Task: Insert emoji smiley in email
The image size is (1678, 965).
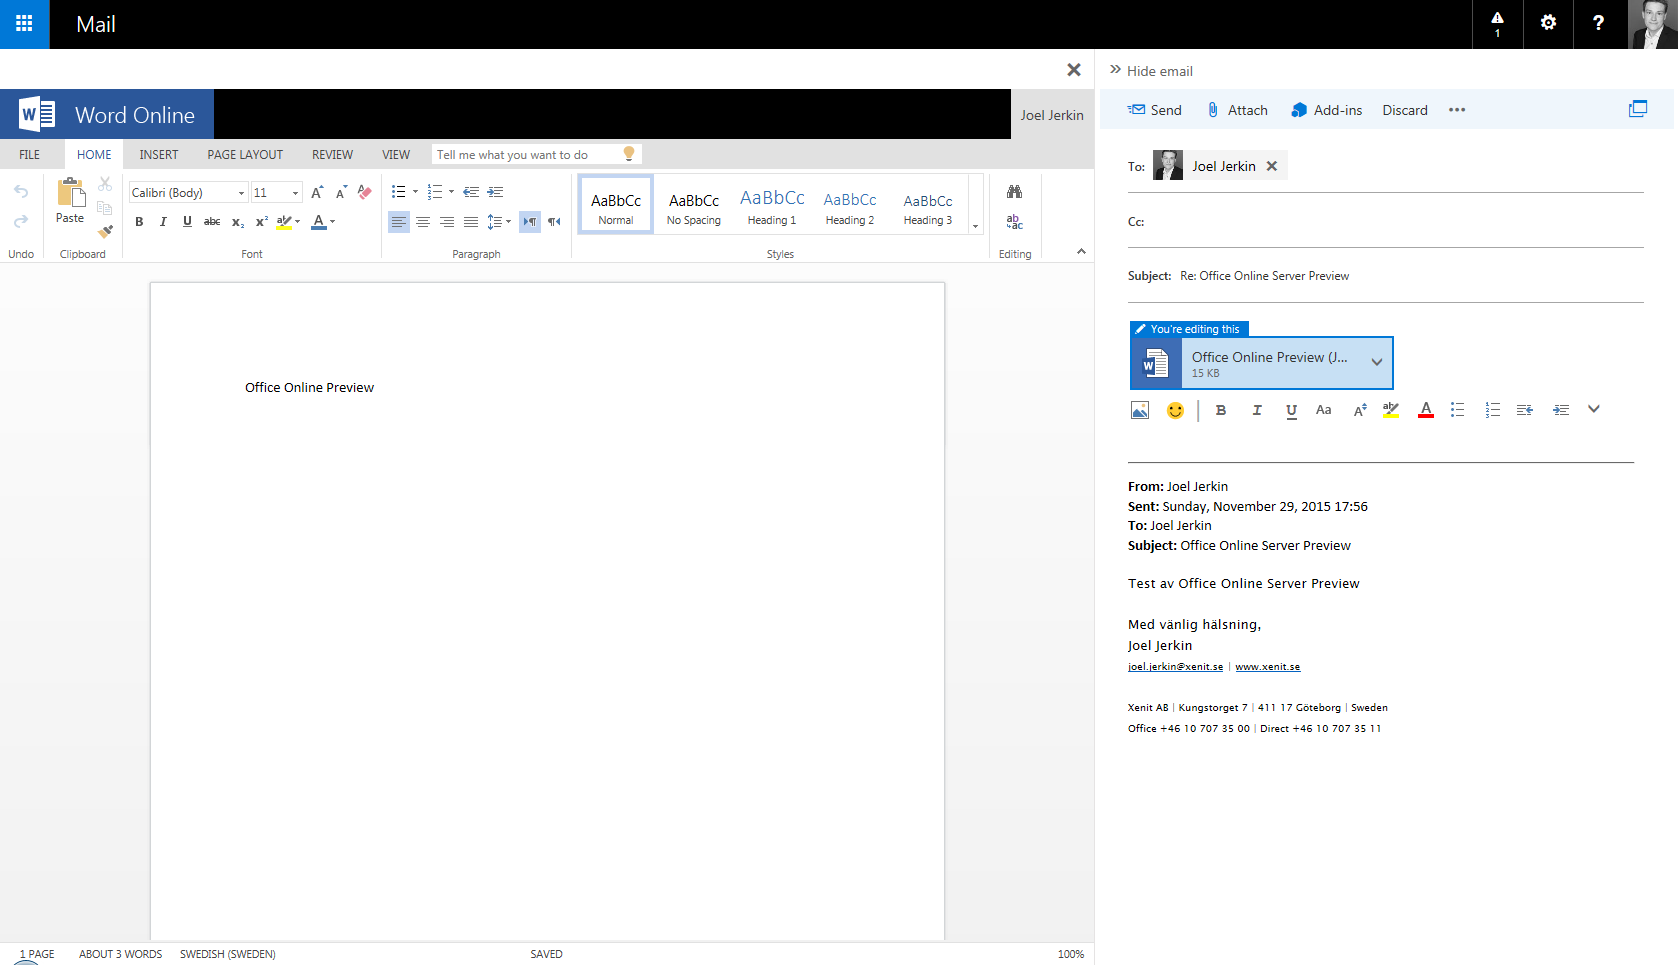Action: [x=1175, y=410]
